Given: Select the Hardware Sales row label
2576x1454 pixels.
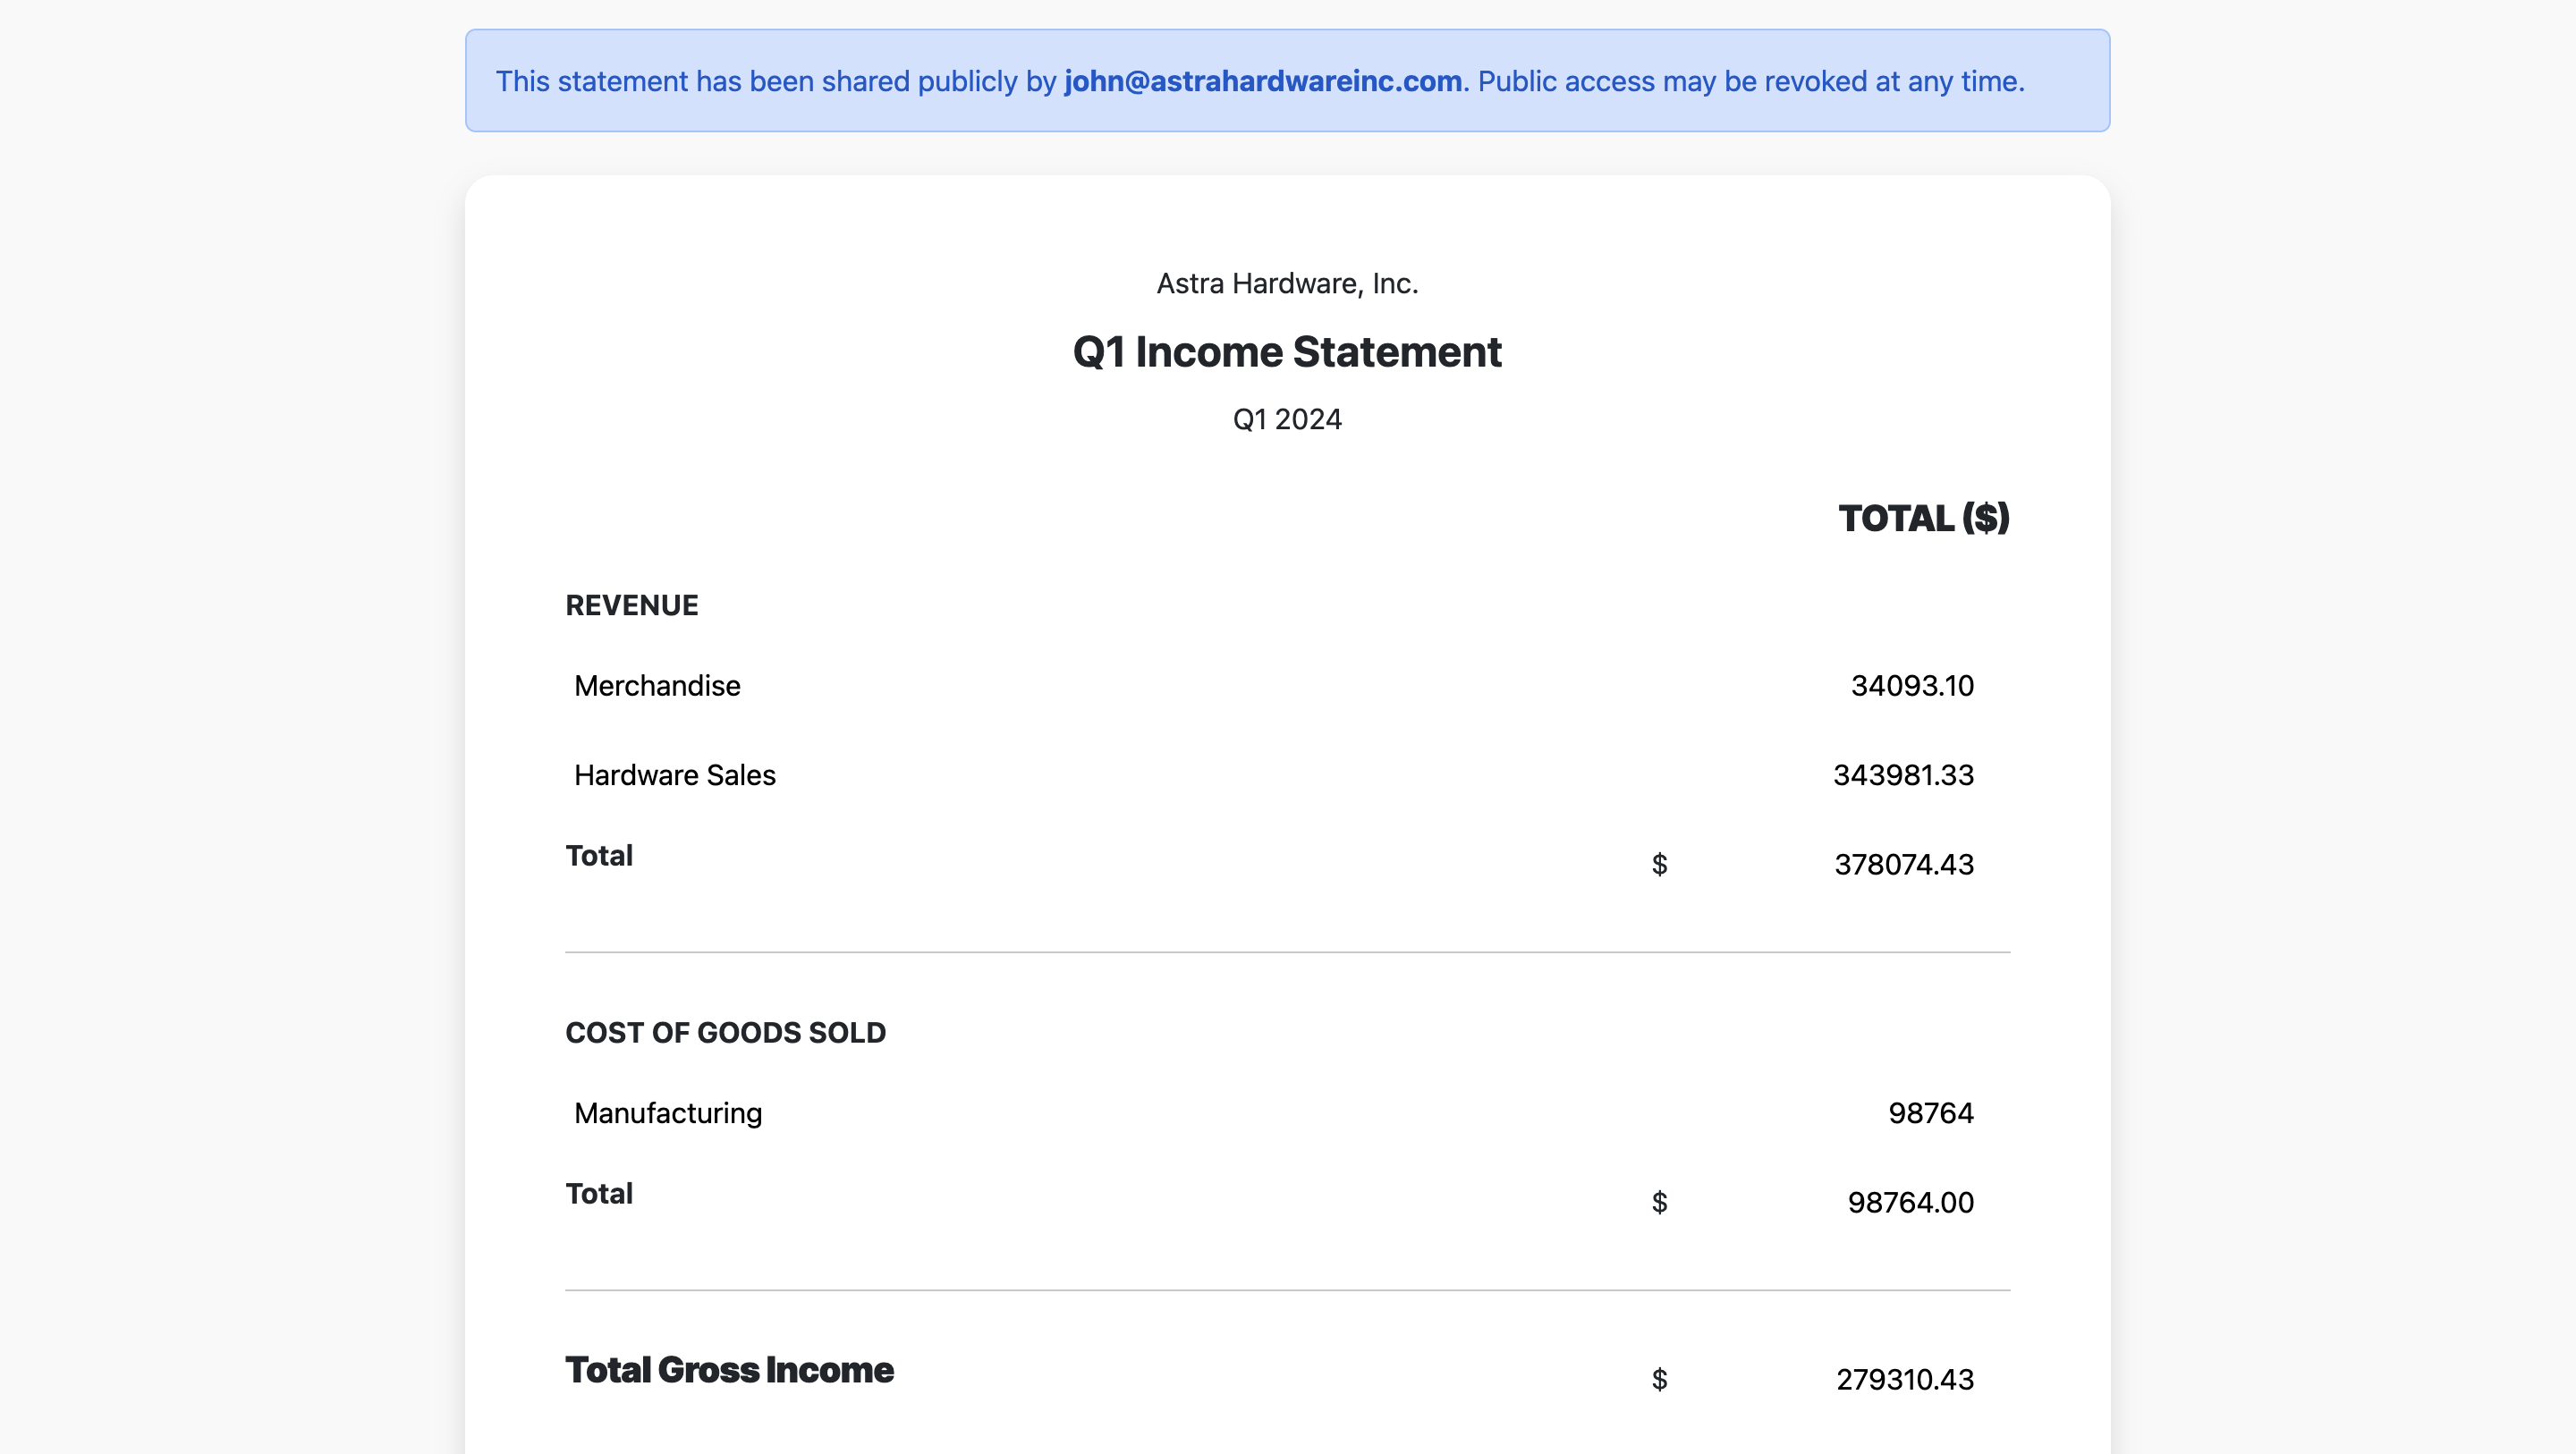Looking at the screenshot, I should pos(674,775).
